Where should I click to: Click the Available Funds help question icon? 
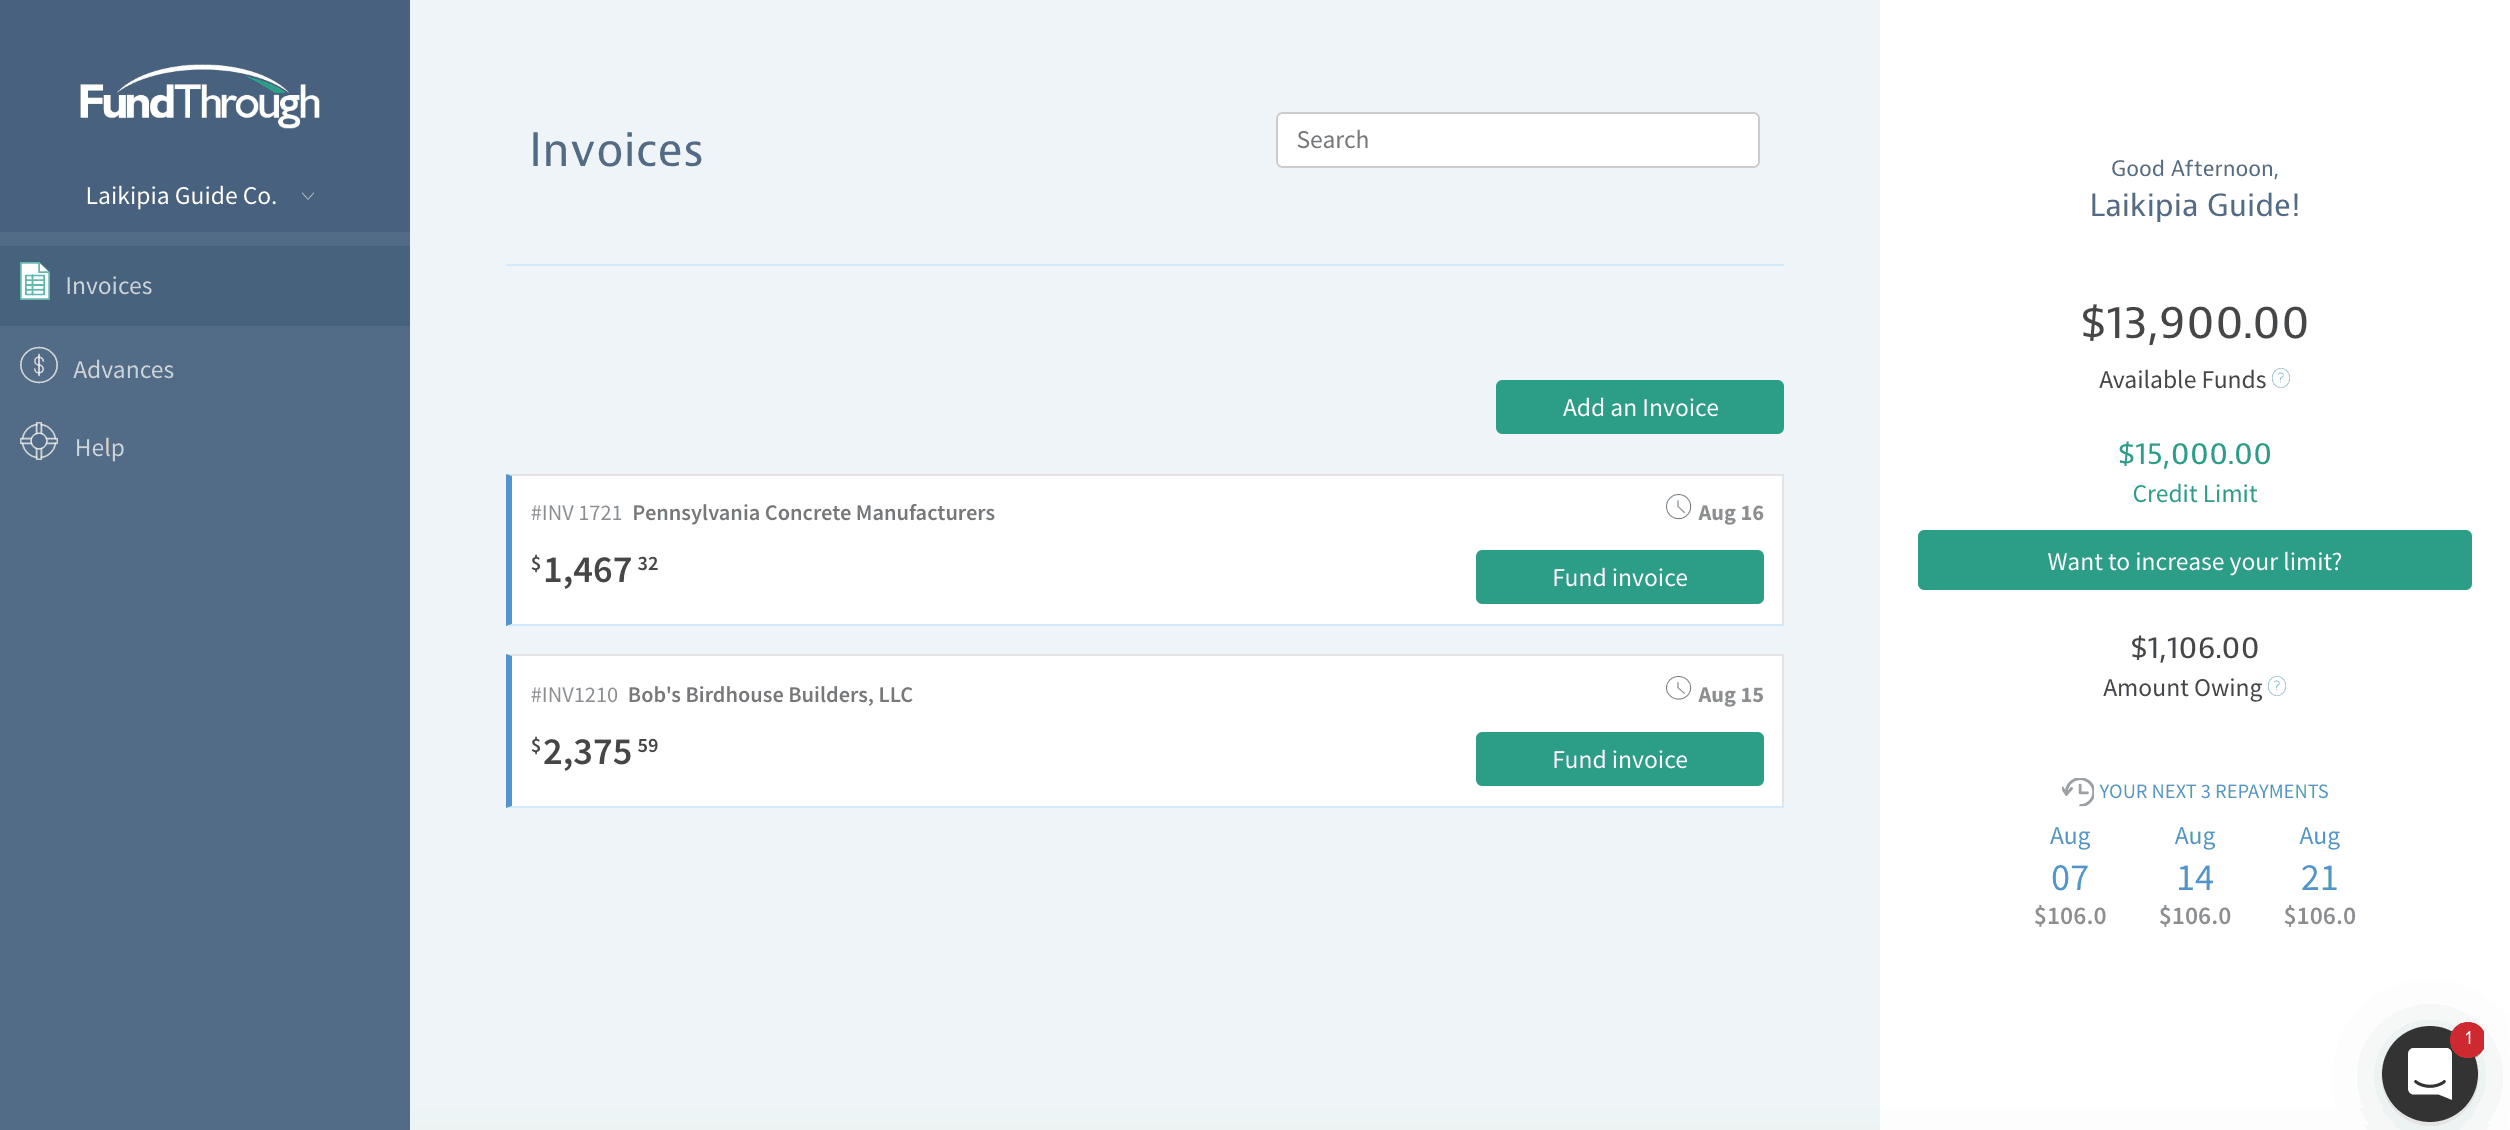(x=2281, y=378)
